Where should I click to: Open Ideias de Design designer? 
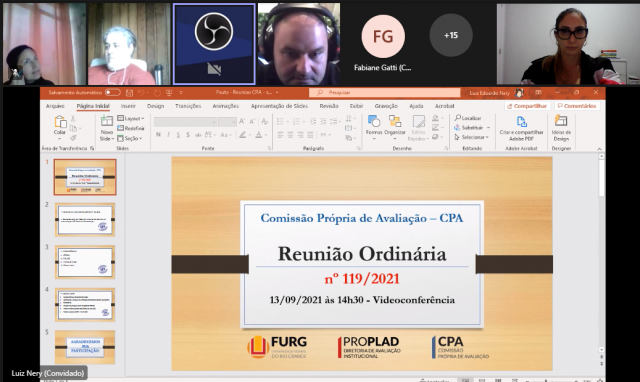pos(561,128)
